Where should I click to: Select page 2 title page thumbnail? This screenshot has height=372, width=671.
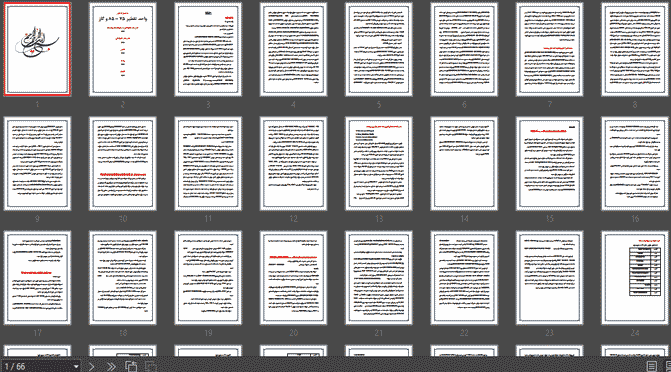click(x=123, y=49)
